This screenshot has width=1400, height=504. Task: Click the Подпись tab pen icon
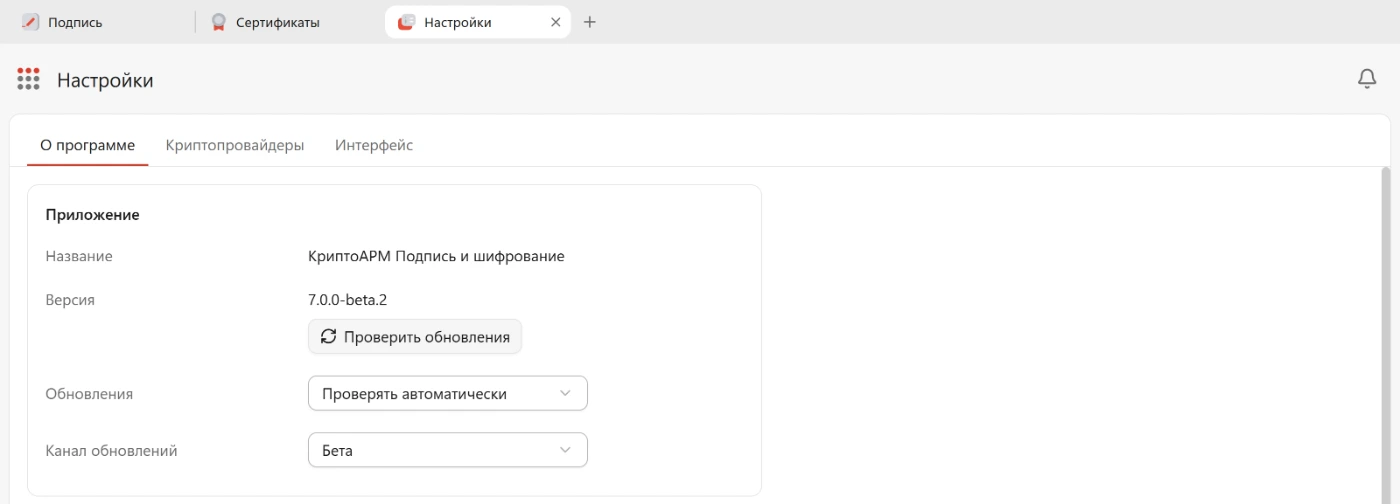pos(30,22)
